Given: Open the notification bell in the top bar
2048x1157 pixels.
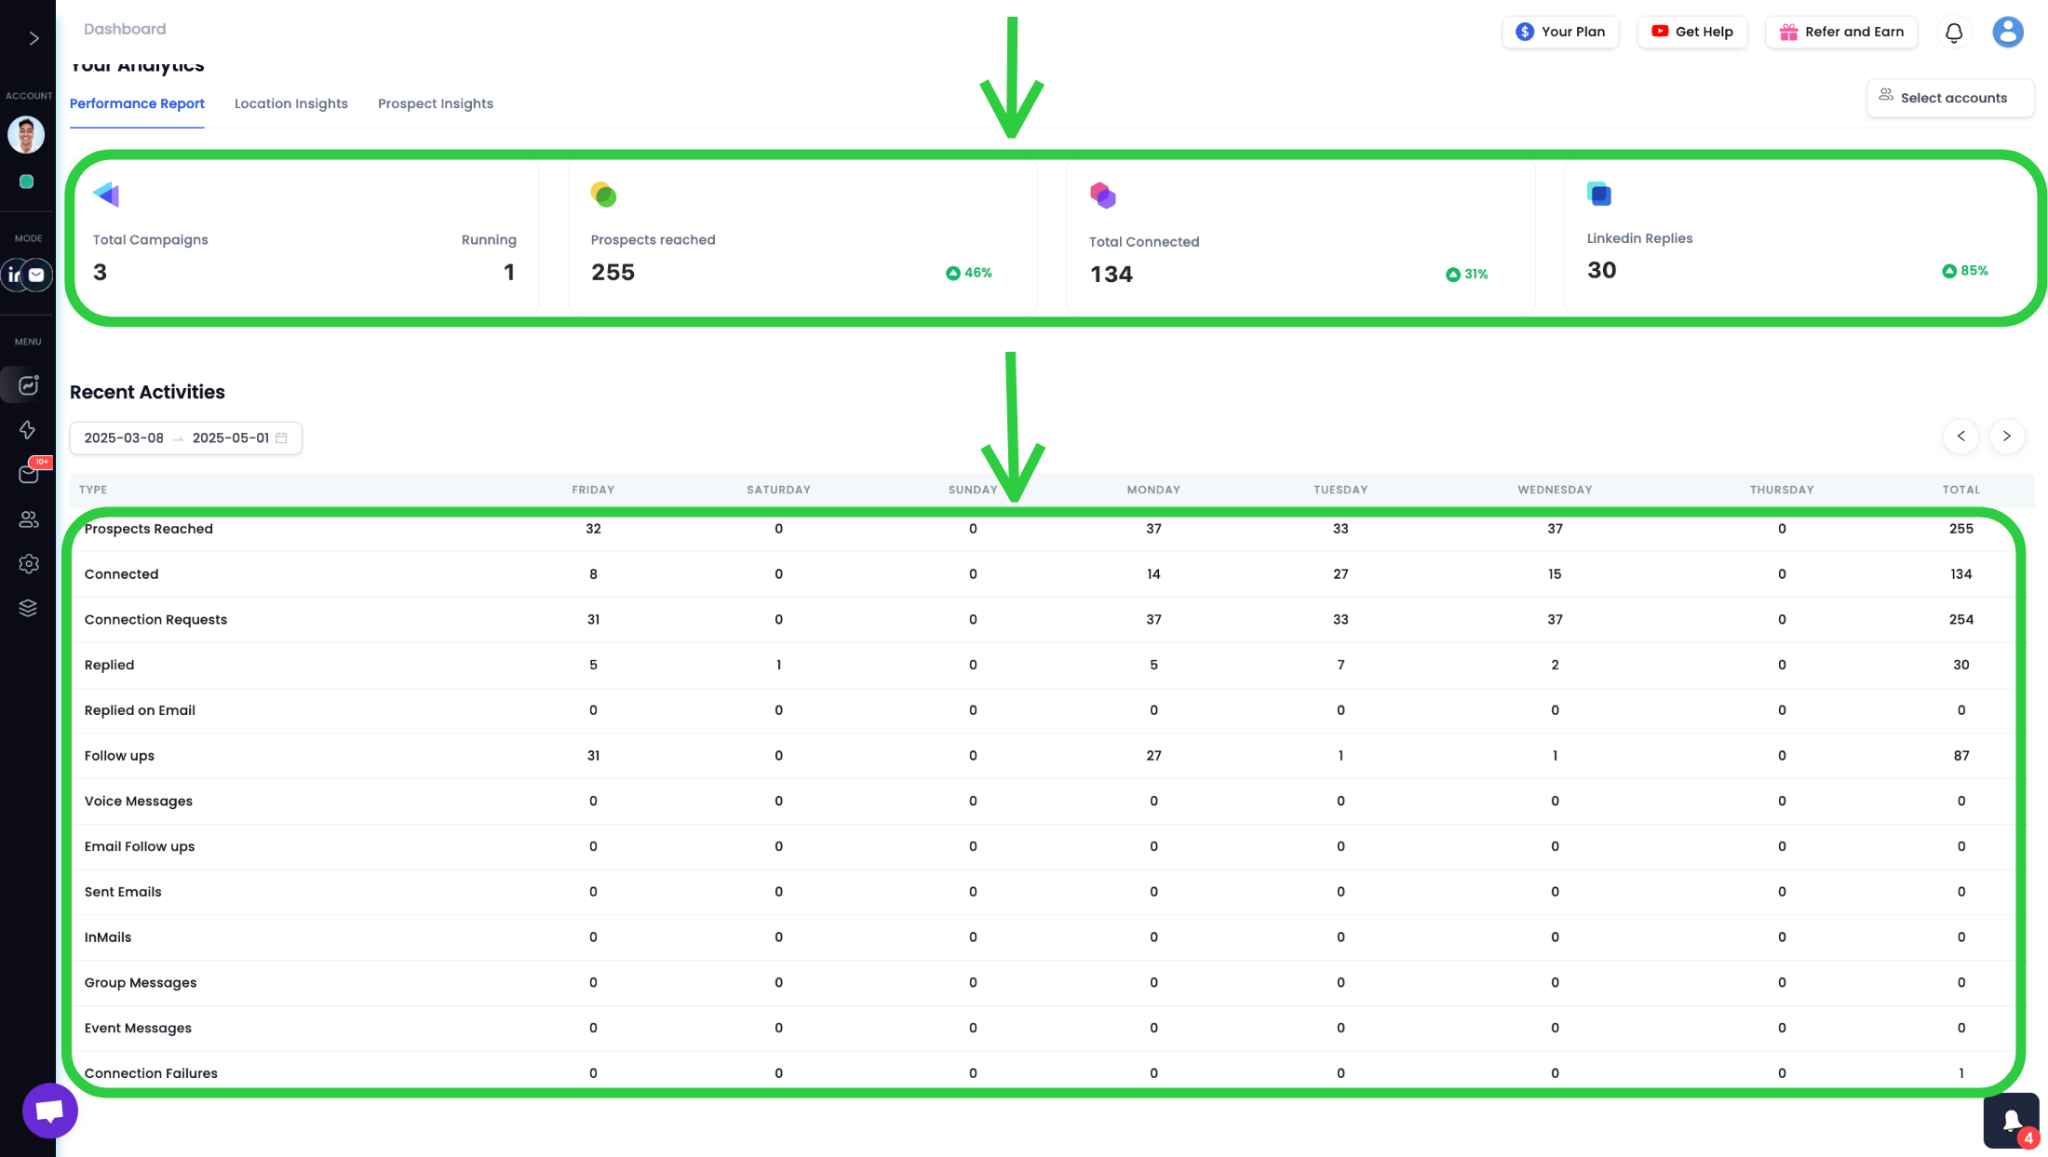Looking at the screenshot, I should click(x=1952, y=32).
